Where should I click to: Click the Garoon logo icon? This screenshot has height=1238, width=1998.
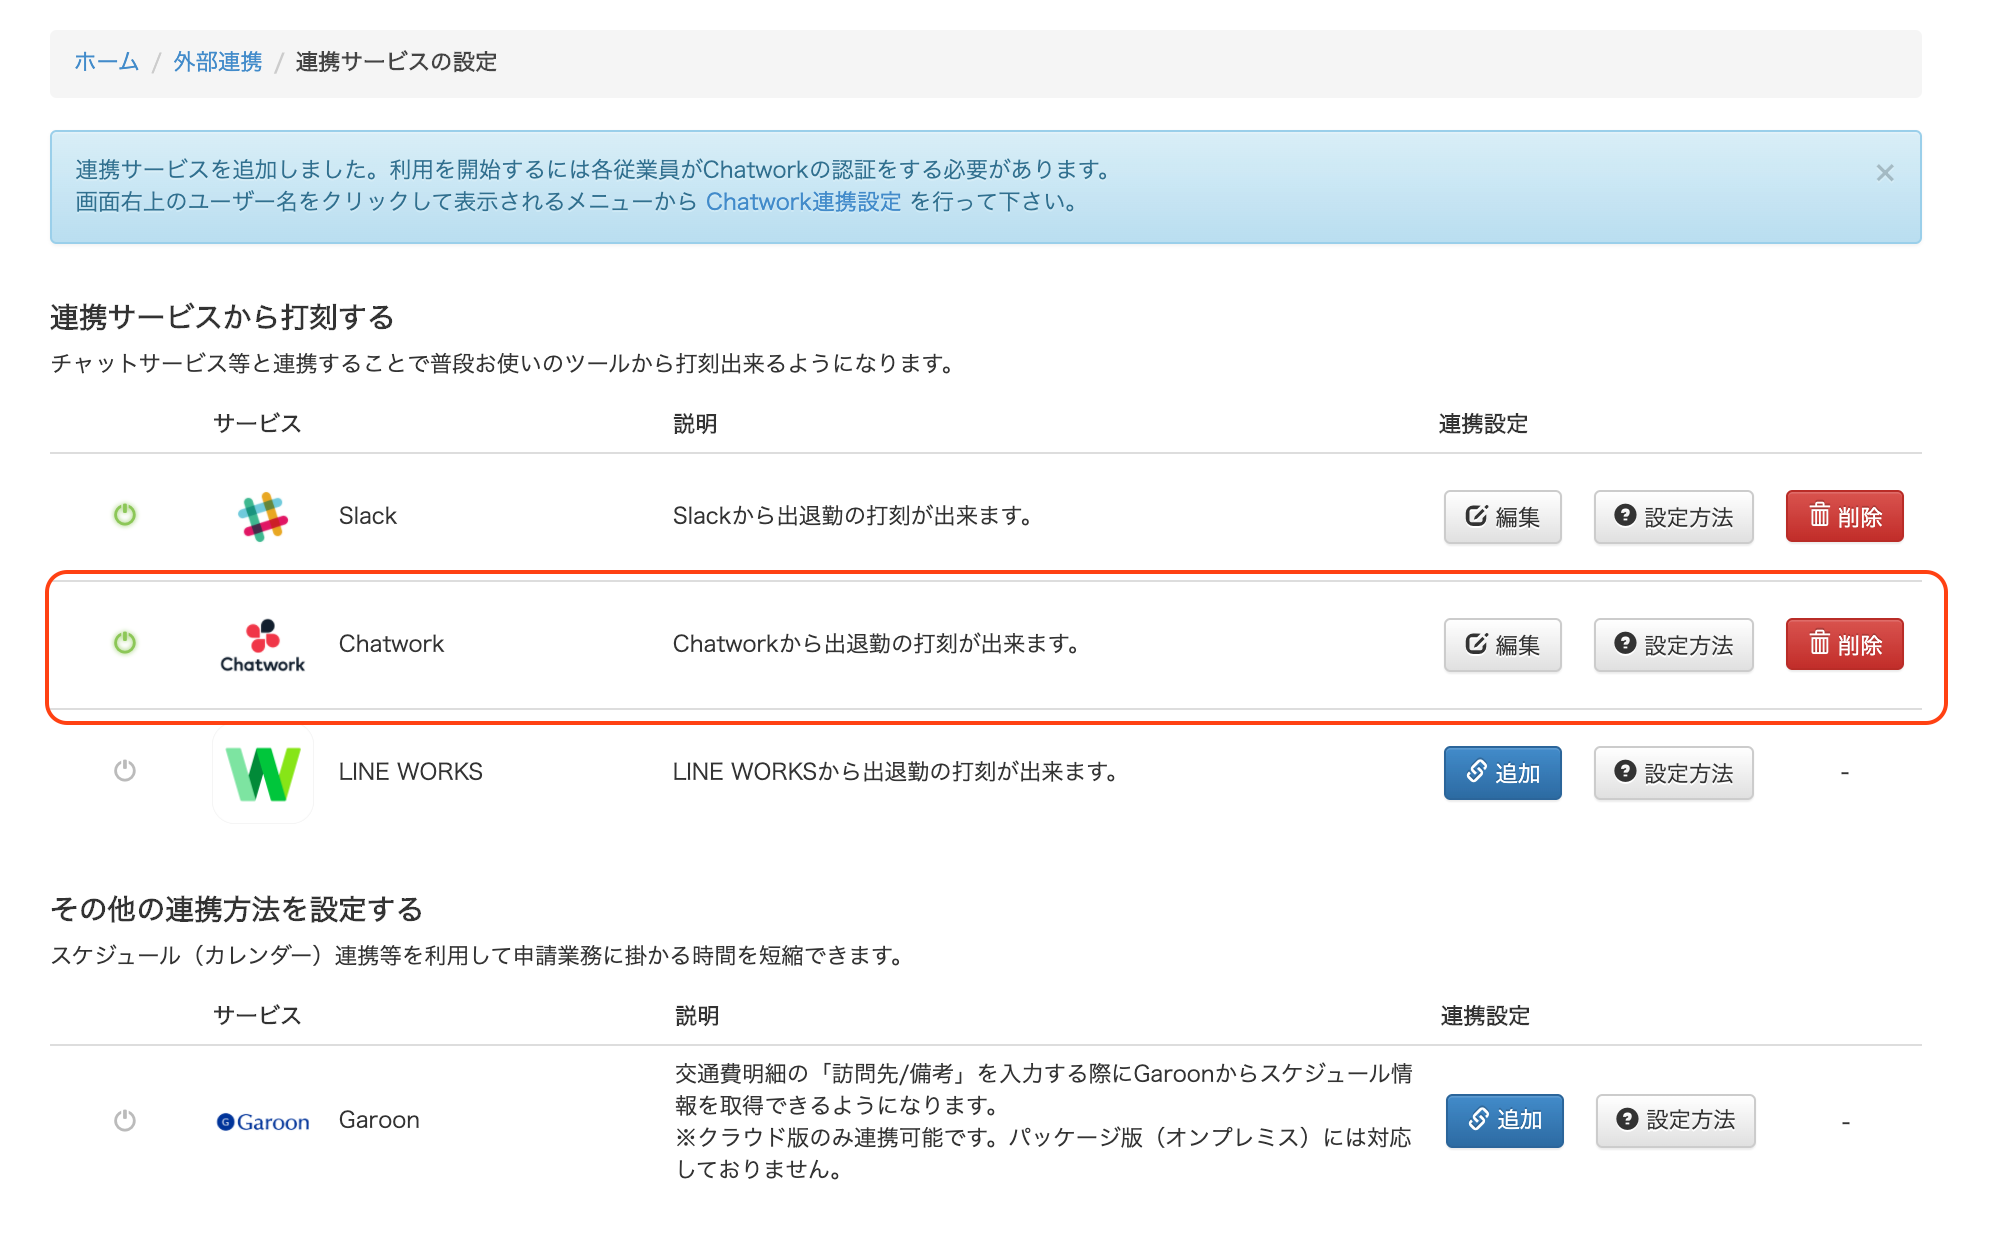click(x=263, y=1122)
